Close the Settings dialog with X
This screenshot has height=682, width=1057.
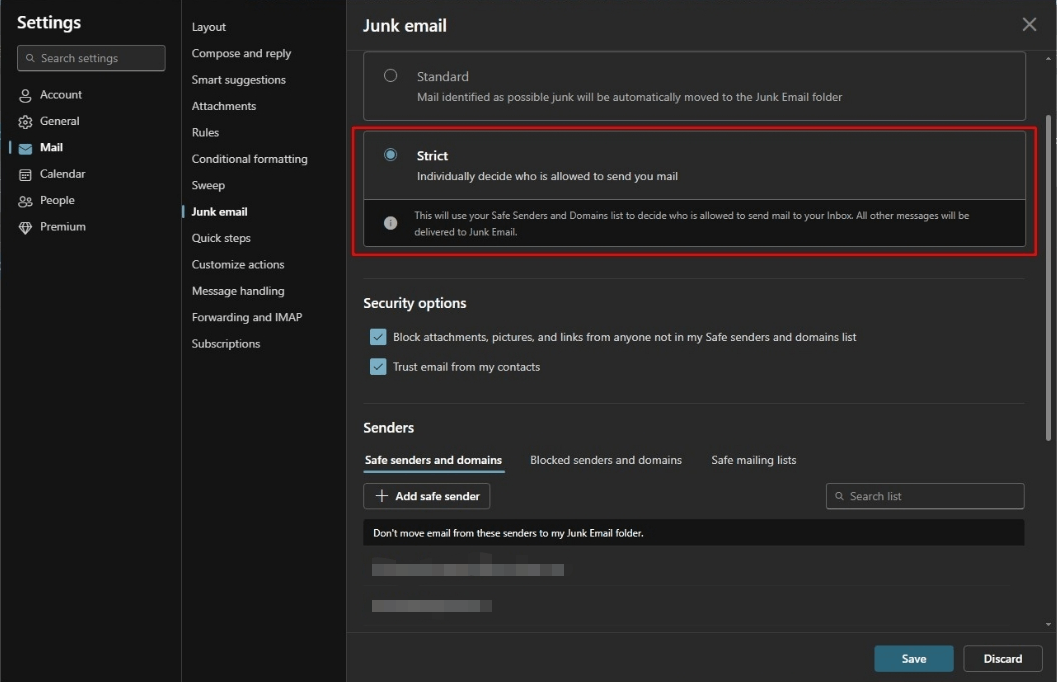pos(1029,24)
